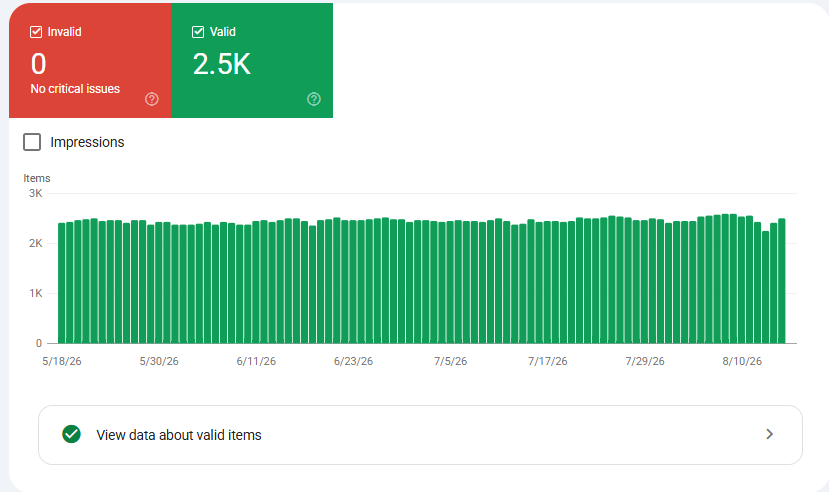Click the help icon on Valid card
Screen dimensions: 829x492
[x=314, y=99]
